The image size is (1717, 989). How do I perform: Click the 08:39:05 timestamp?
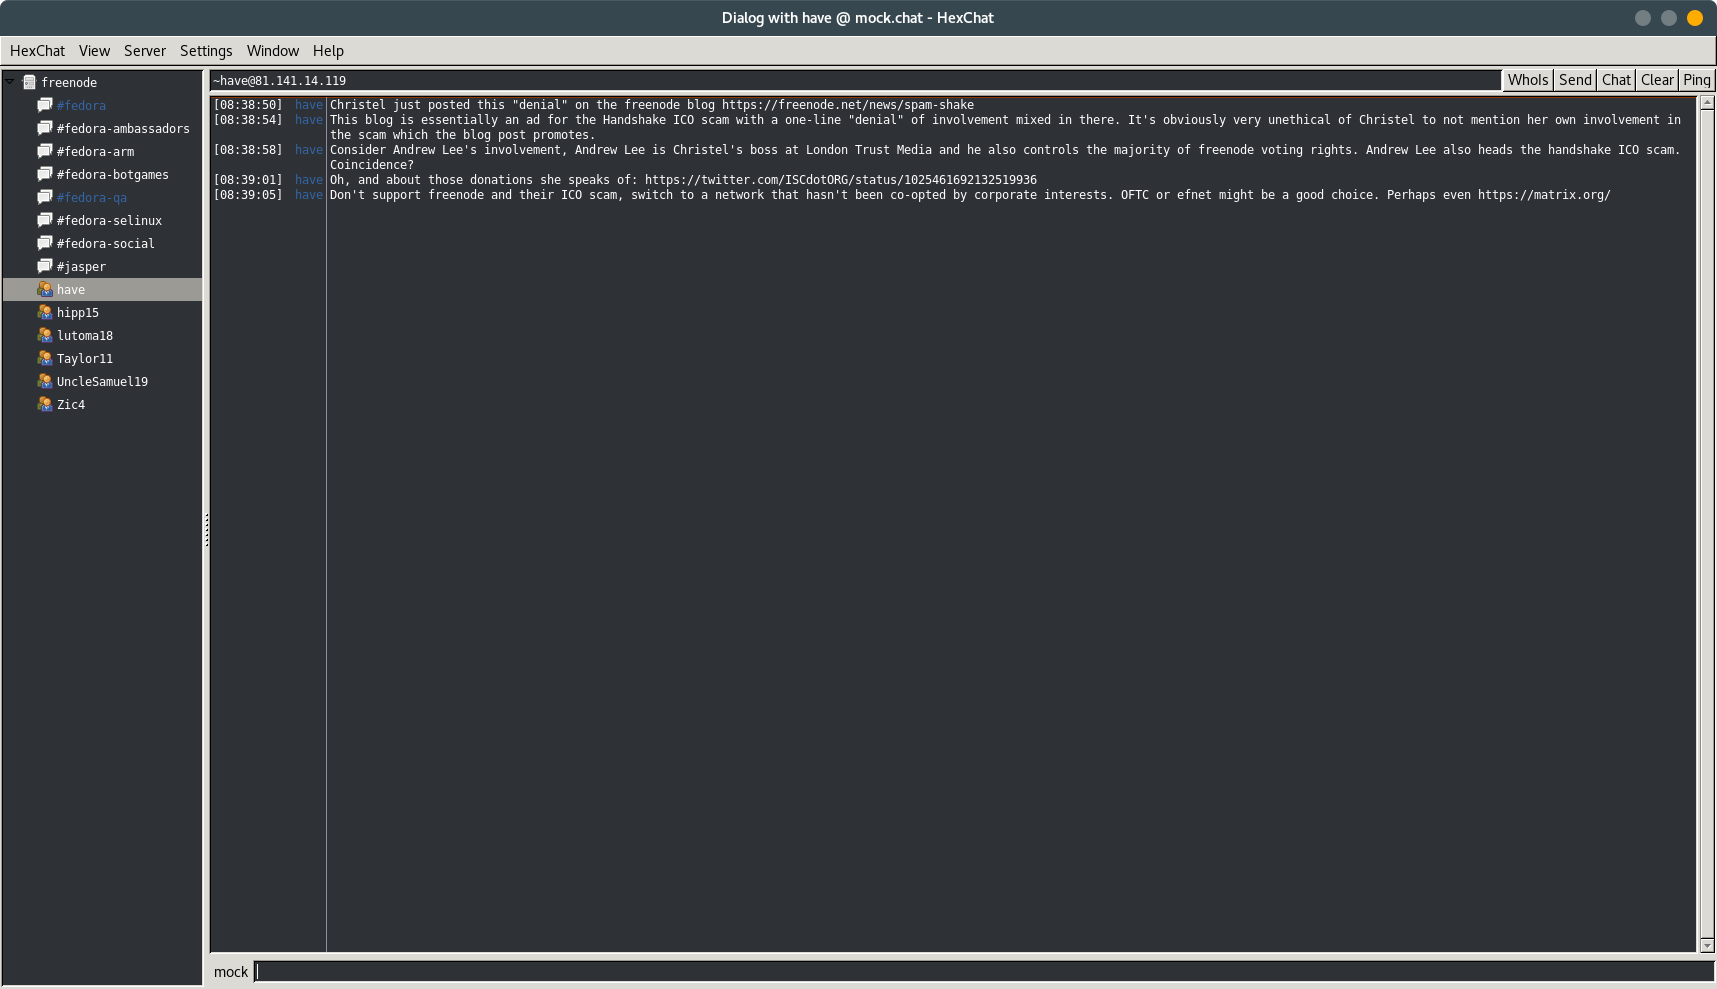coord(248,195)
